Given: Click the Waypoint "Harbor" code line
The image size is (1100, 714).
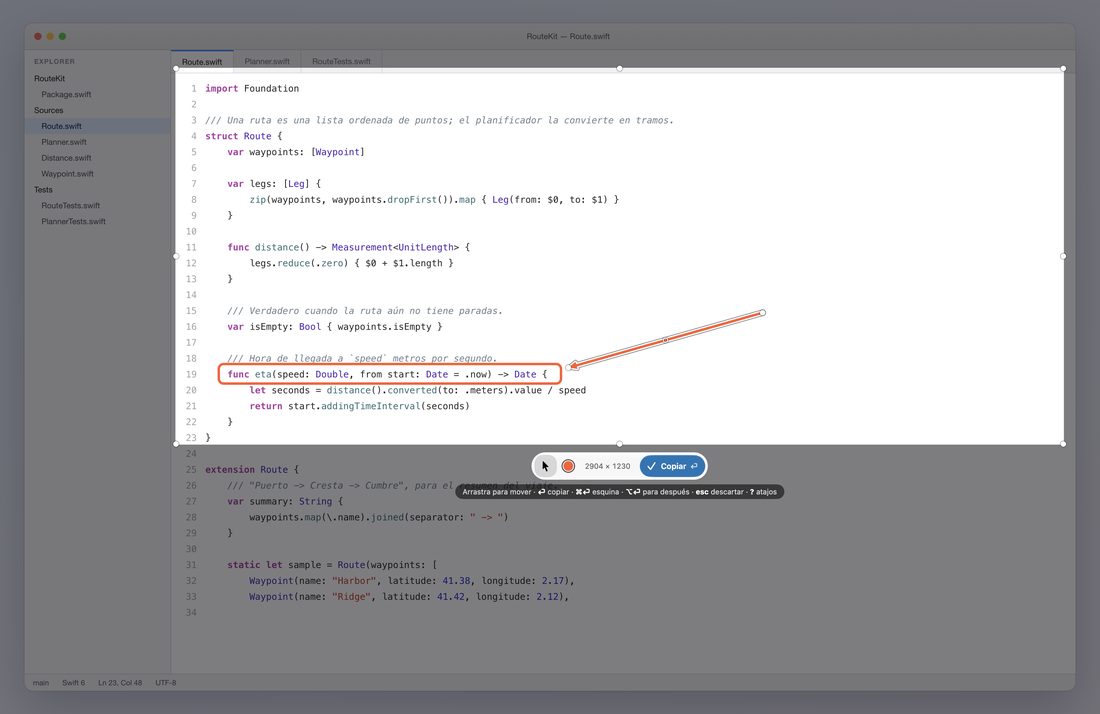Looking at the screenshot, I should (x=412, y=581).
